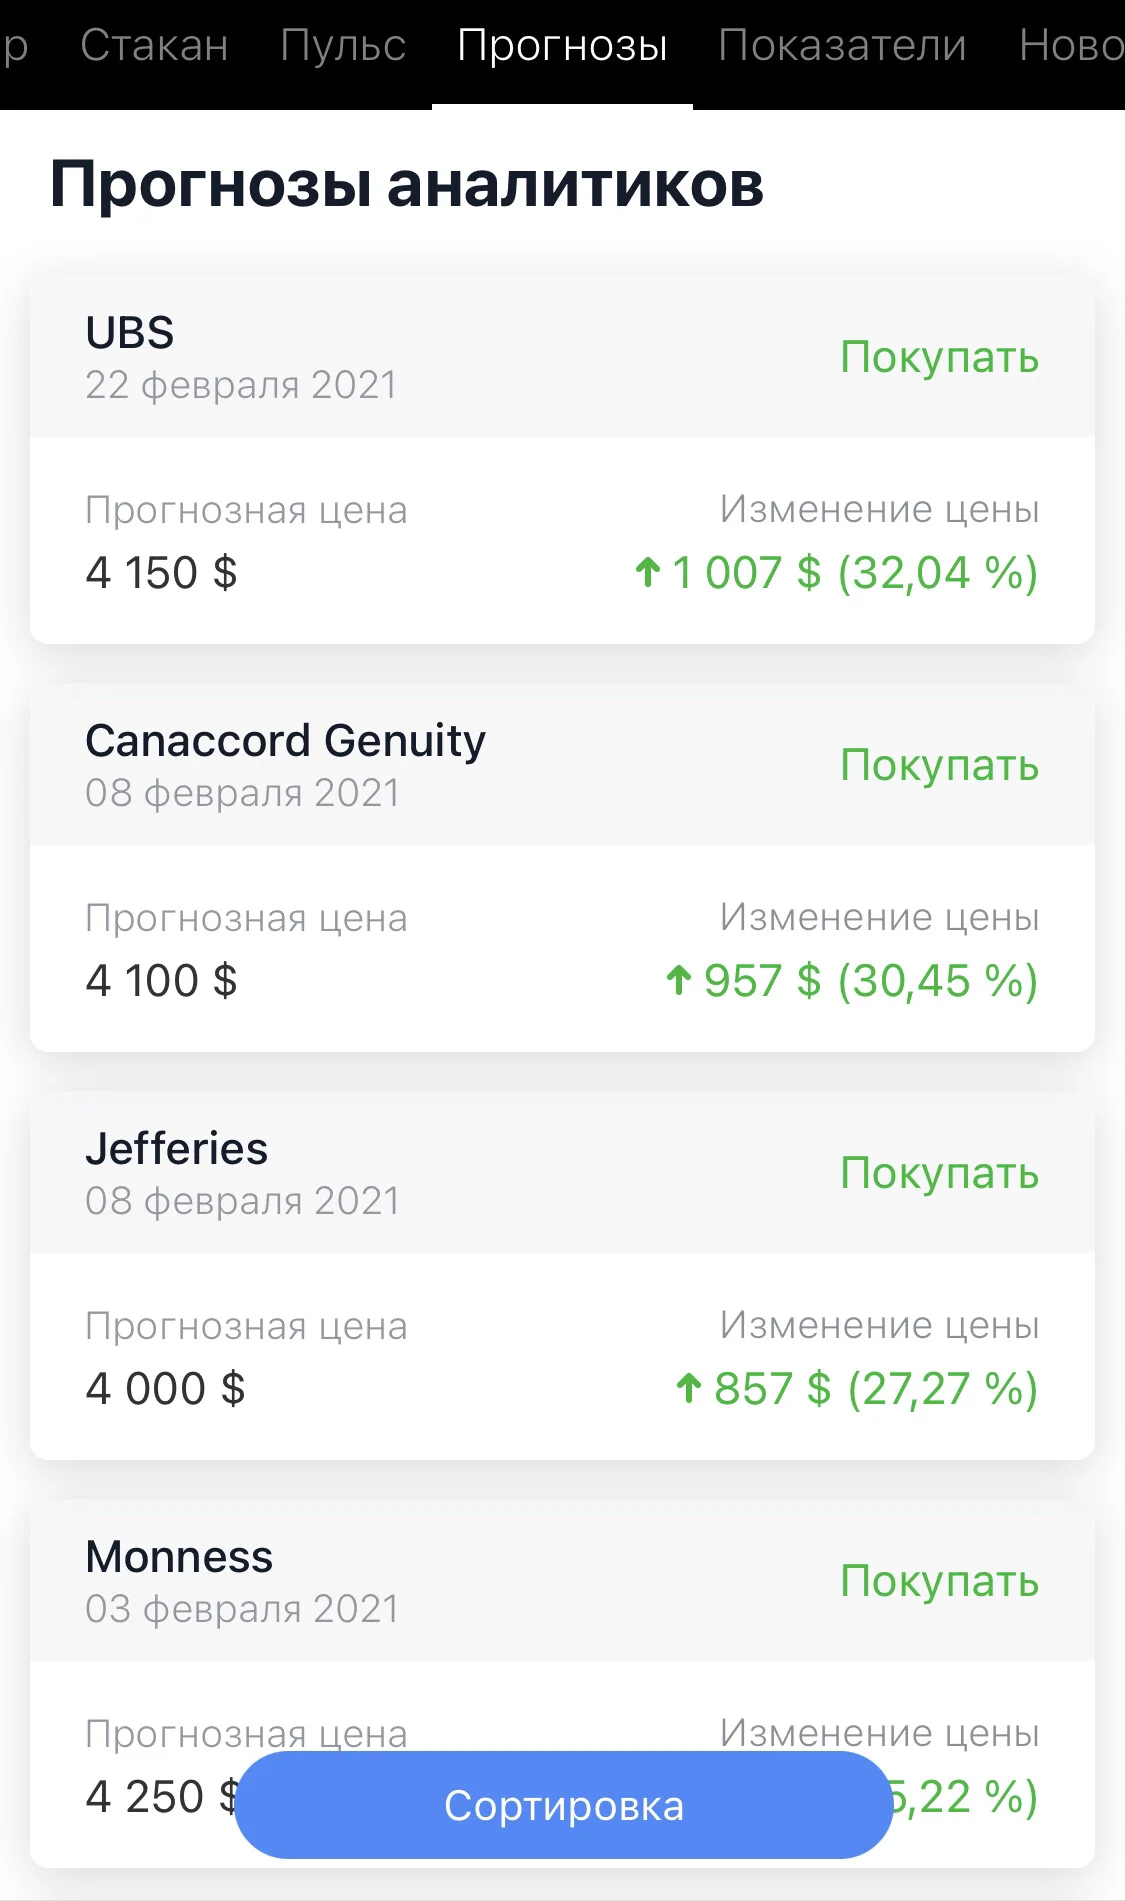Open the Пульс tab
Screen dimensions: 1125x1901
tap(343, 46)
